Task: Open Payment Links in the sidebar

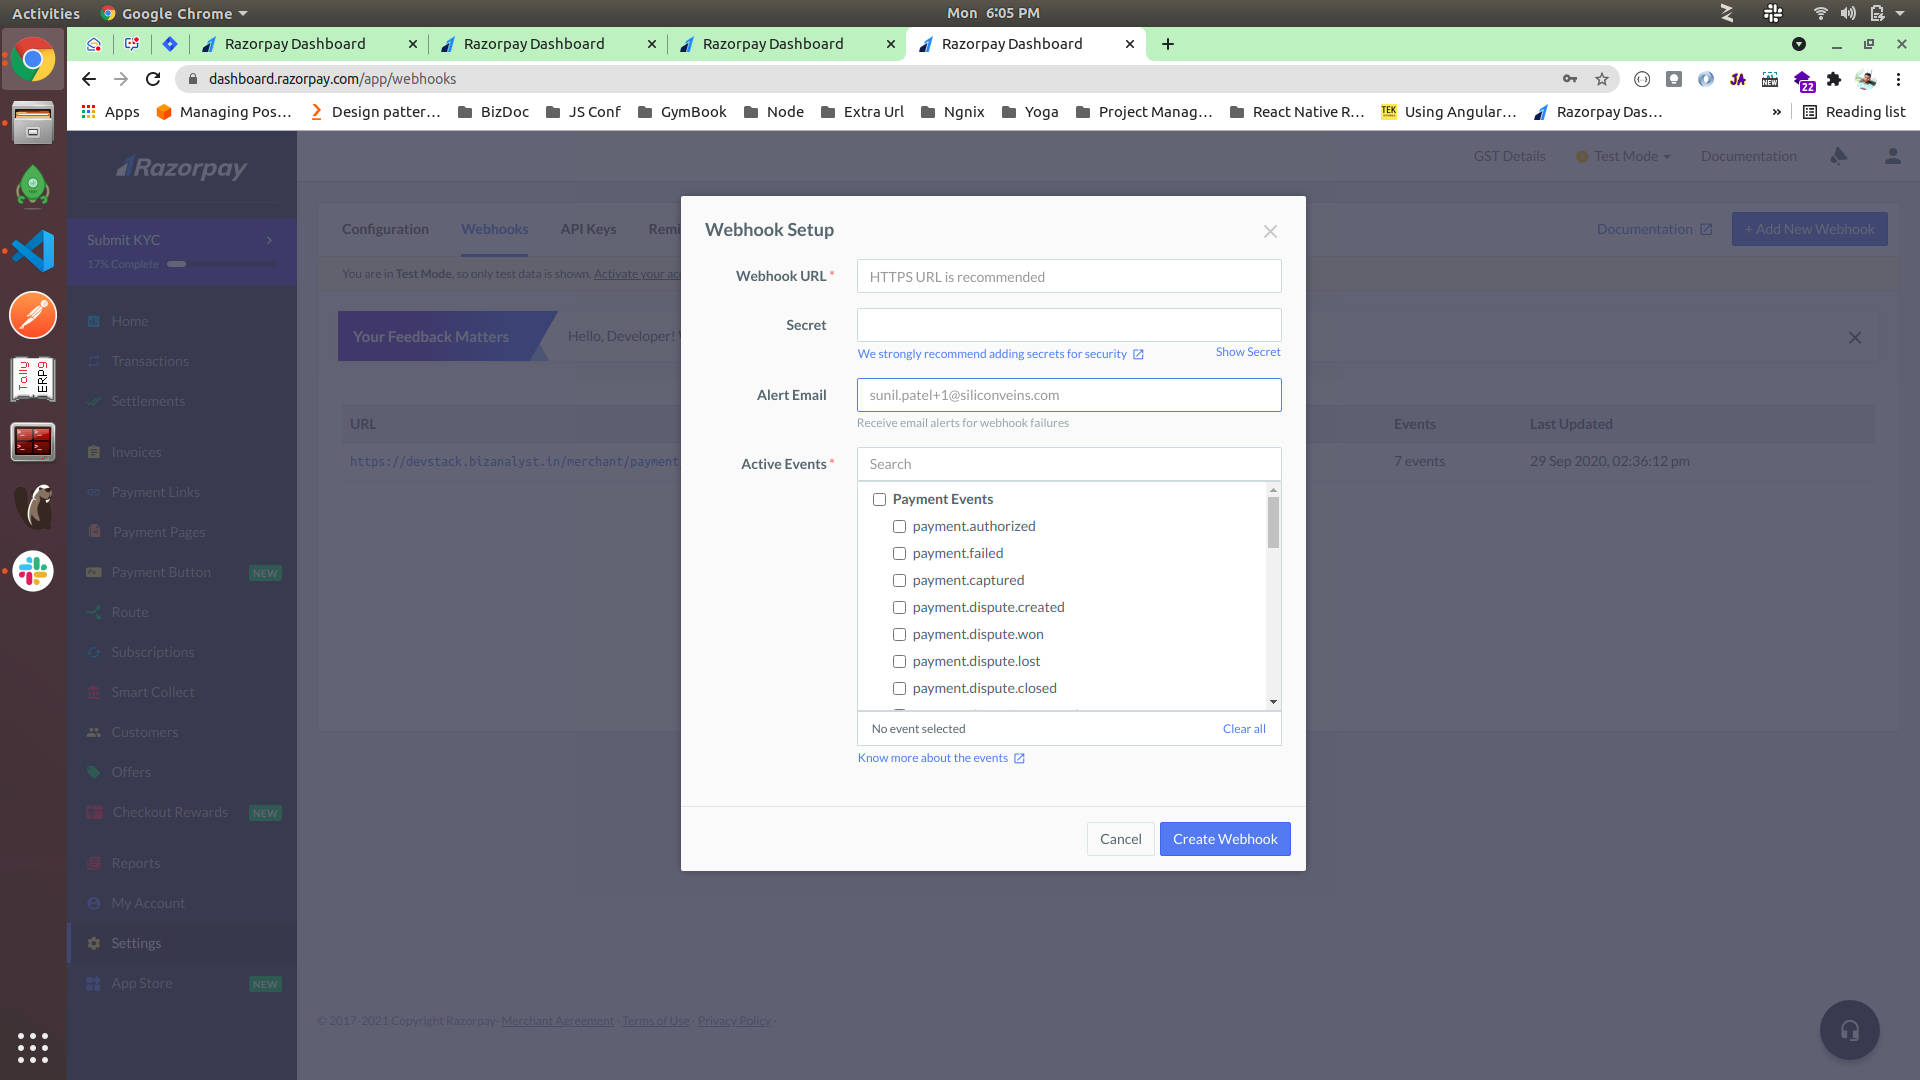Action: (155, 492)
